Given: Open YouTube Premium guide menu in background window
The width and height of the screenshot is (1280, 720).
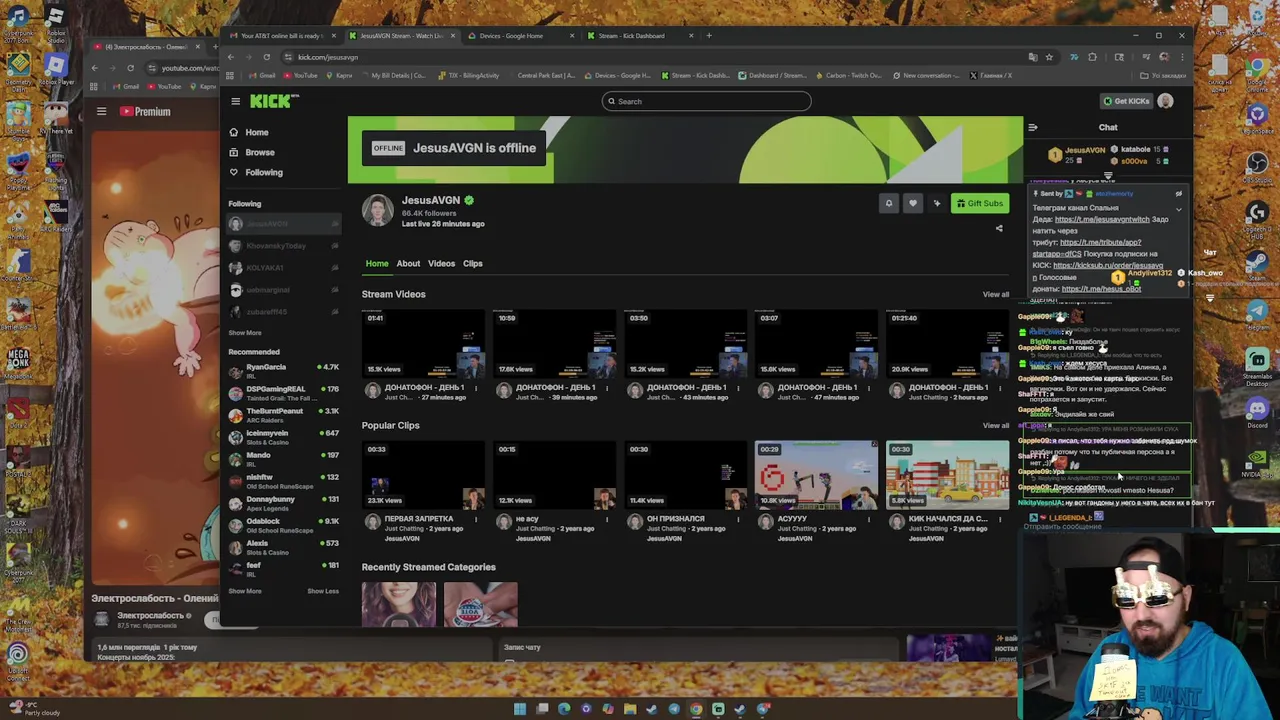Looking at the screenshot, I should pos(101,112).
